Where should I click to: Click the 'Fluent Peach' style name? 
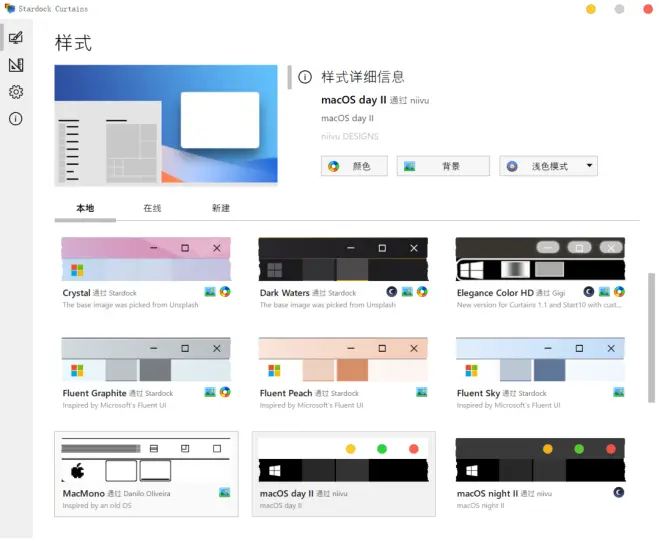point(286,393)
